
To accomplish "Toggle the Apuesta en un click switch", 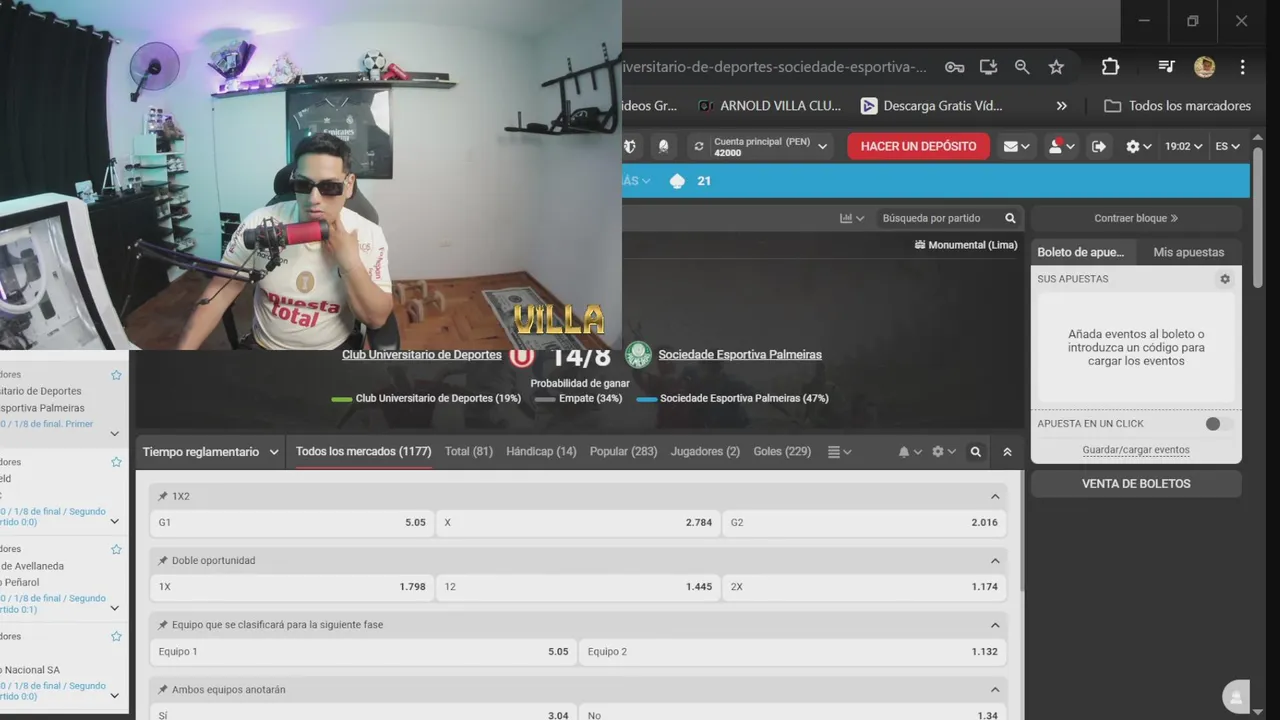I will click(1217, 424).
